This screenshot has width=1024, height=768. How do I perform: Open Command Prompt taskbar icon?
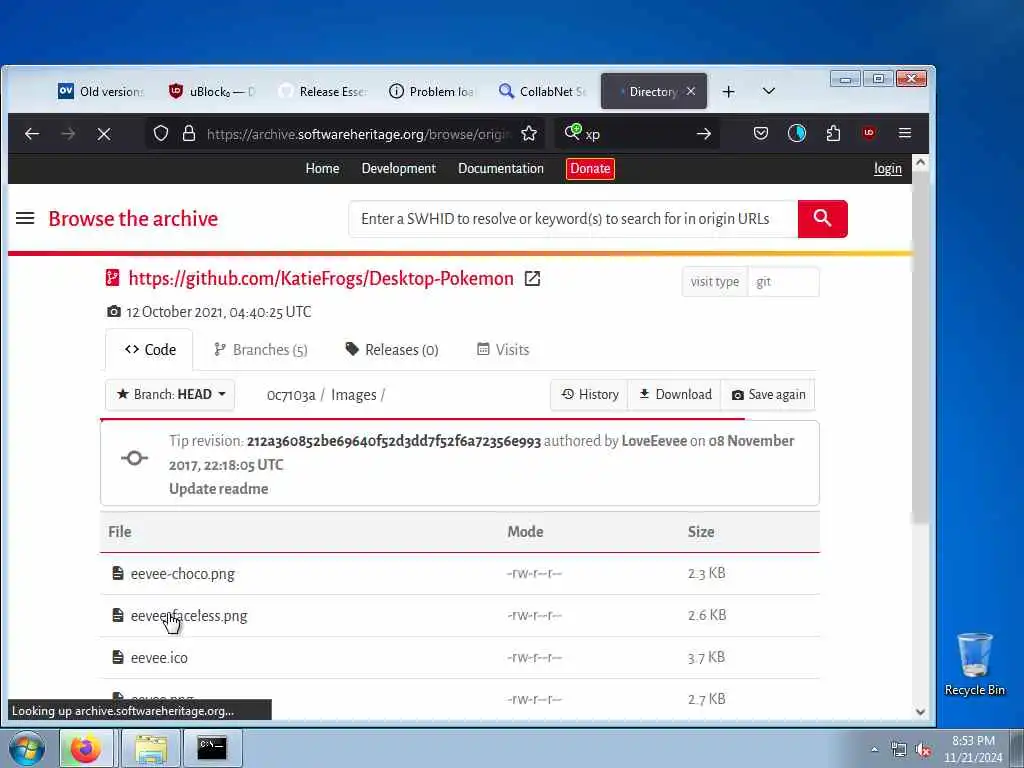click(212, 748)
